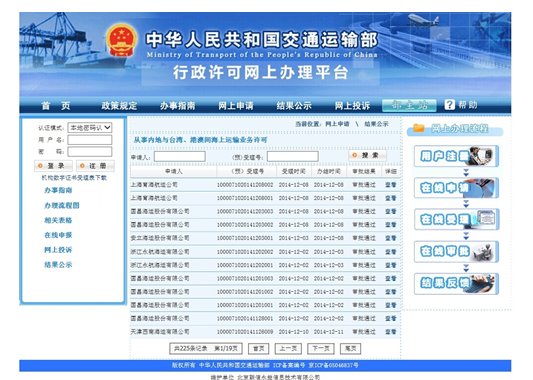The width and height of the screenshot is (533, 380).
Task: Click the 下一页 pagination button
Action: (x=321, y=348)
